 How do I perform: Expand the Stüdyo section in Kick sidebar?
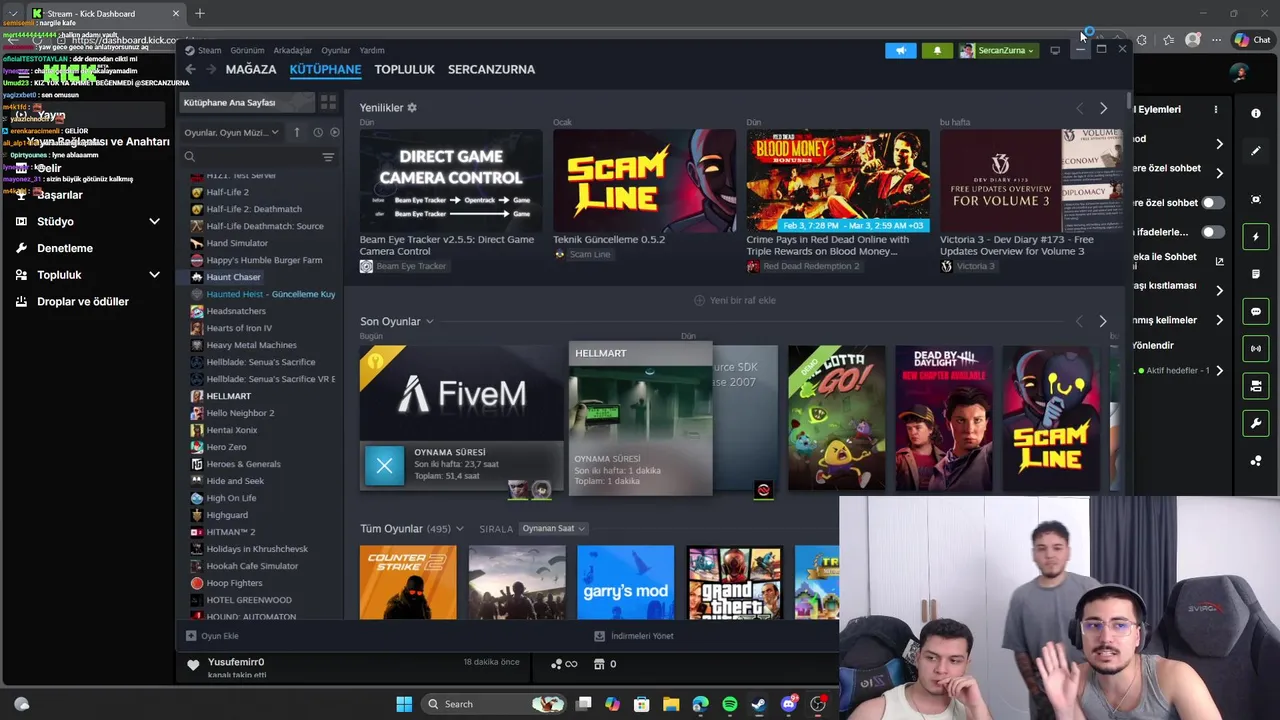click(154, 221)
